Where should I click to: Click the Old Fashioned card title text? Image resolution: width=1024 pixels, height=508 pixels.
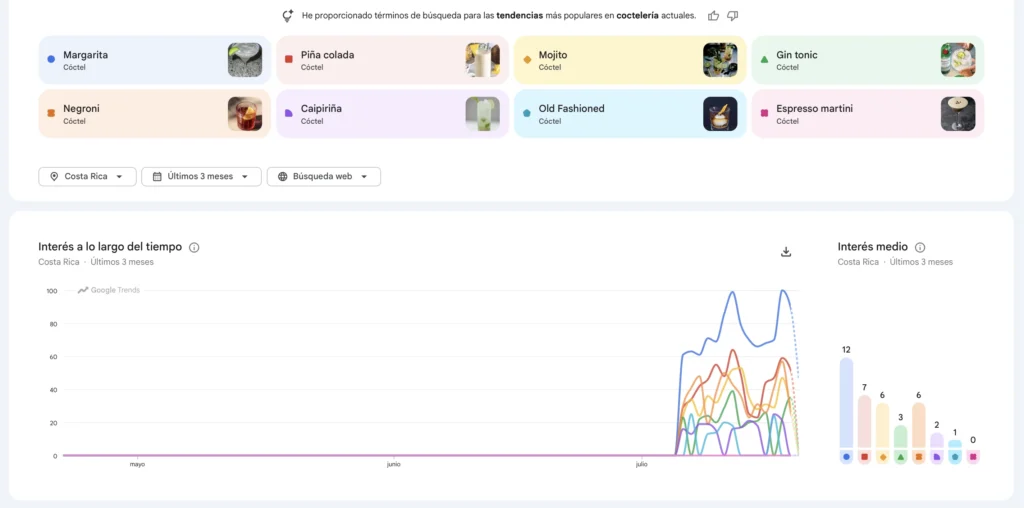point(571,108)
